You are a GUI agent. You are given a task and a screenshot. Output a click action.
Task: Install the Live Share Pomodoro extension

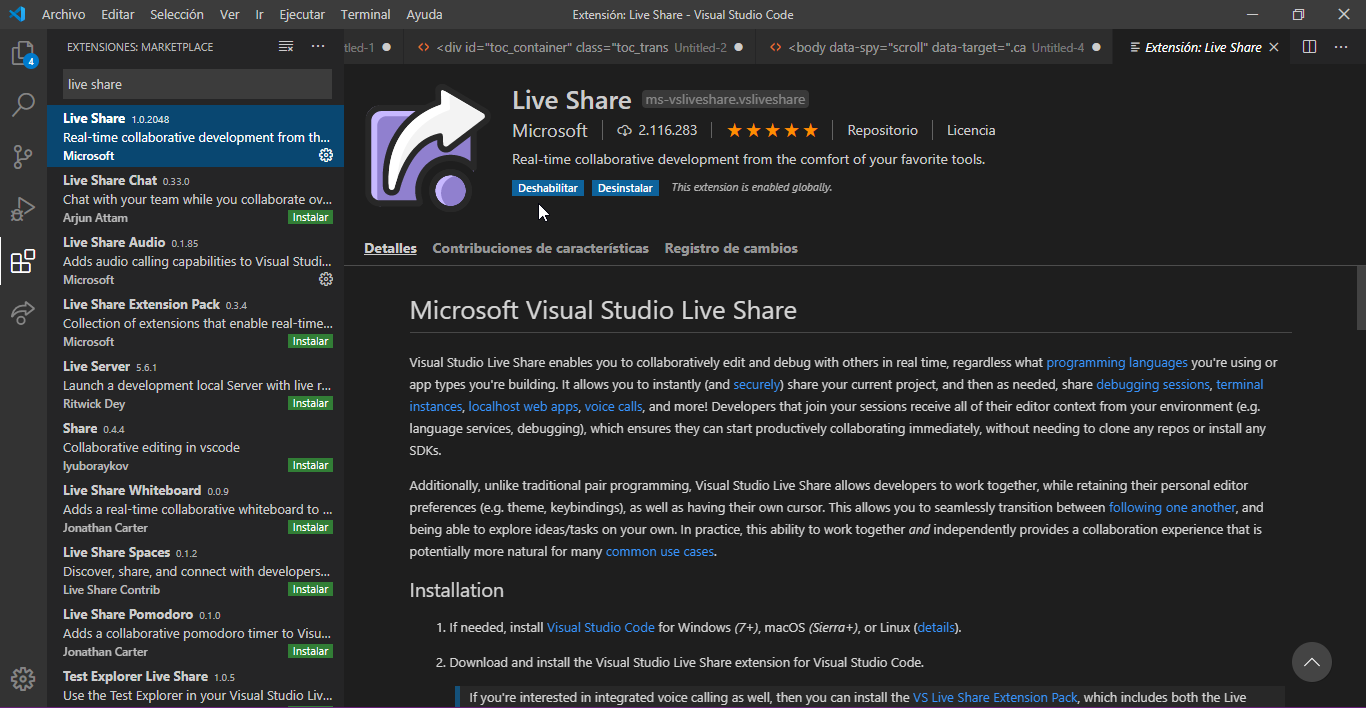click(310, 651)
